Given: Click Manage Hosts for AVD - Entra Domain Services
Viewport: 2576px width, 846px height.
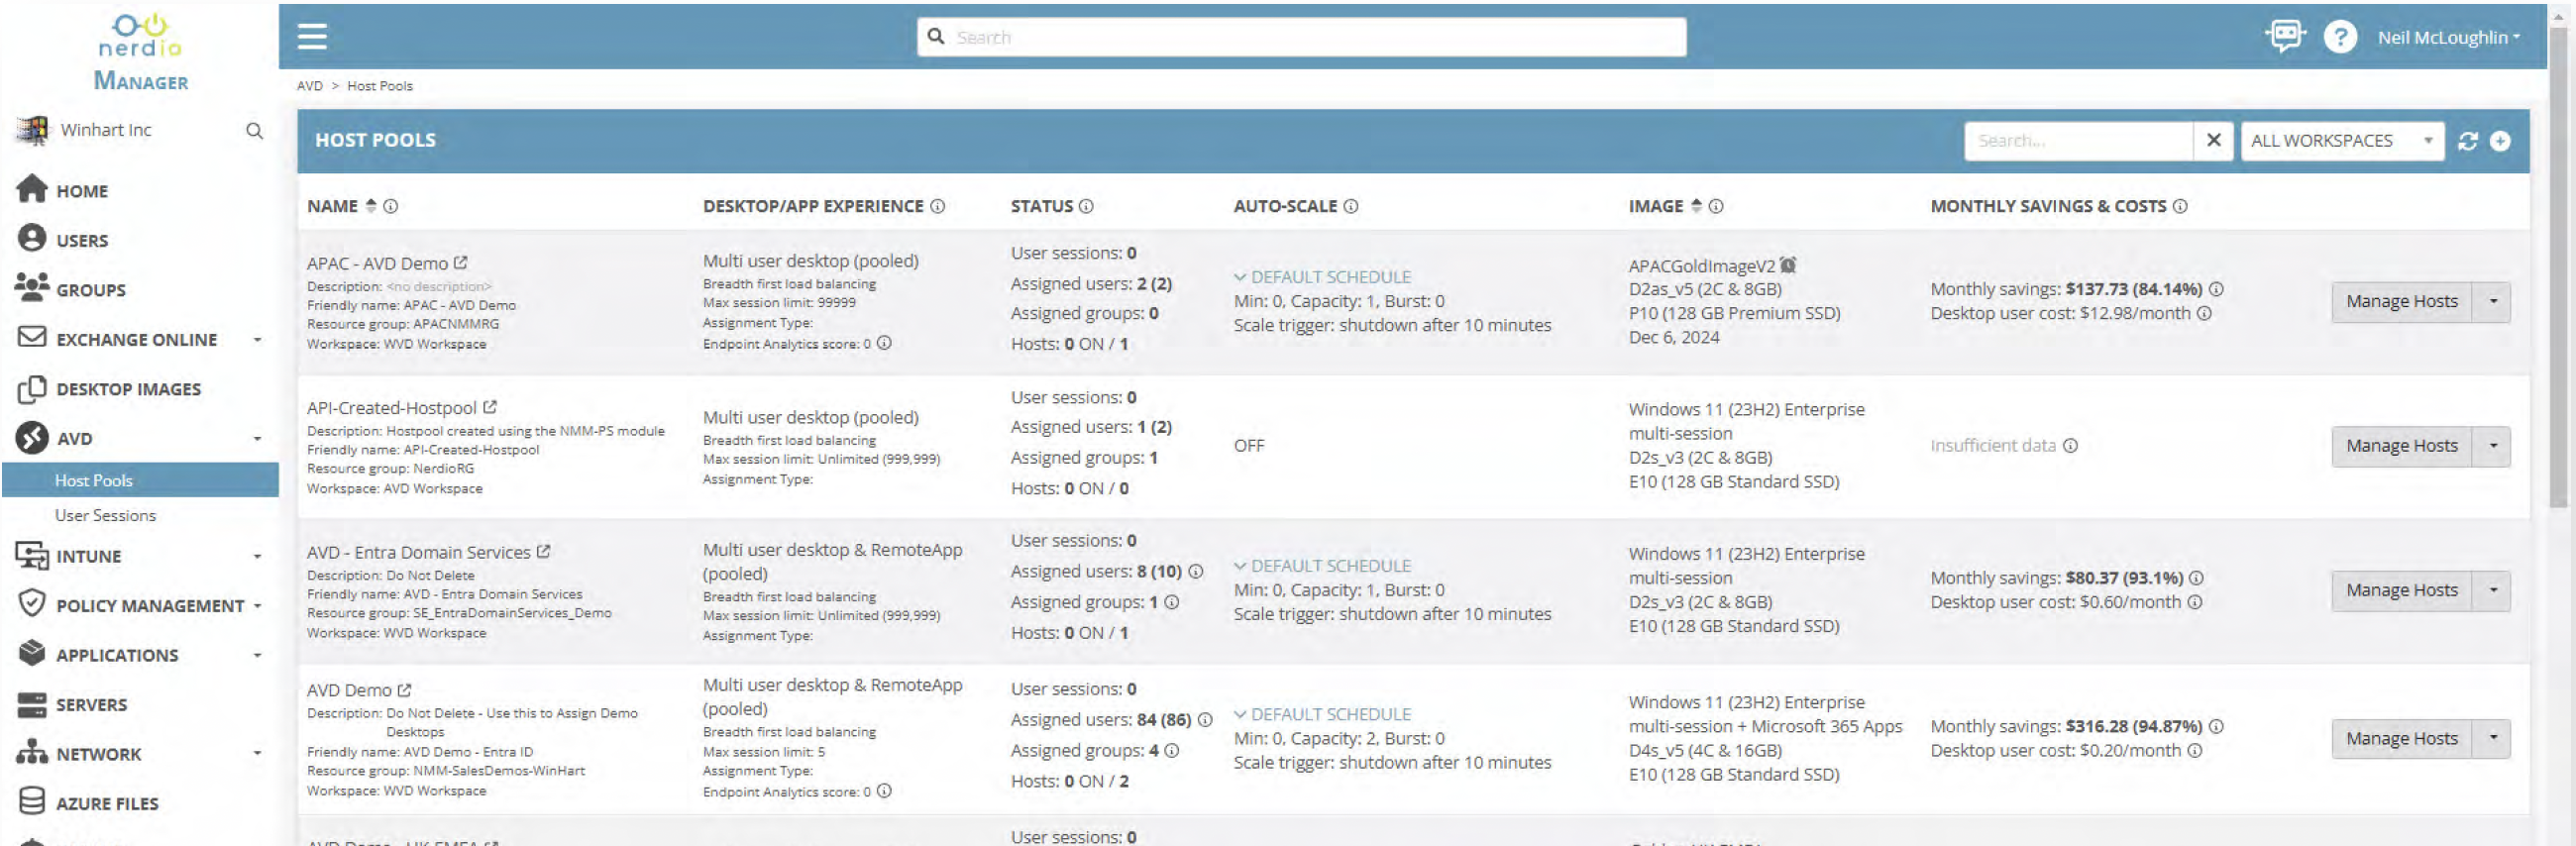Looking at the screenshot, I should [x=2401, y=590].
